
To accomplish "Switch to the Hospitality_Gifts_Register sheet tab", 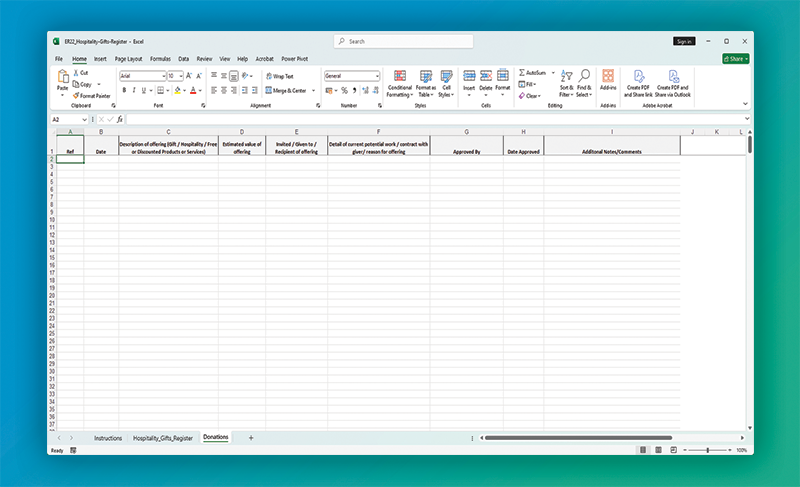I will (x=162, y=438).
